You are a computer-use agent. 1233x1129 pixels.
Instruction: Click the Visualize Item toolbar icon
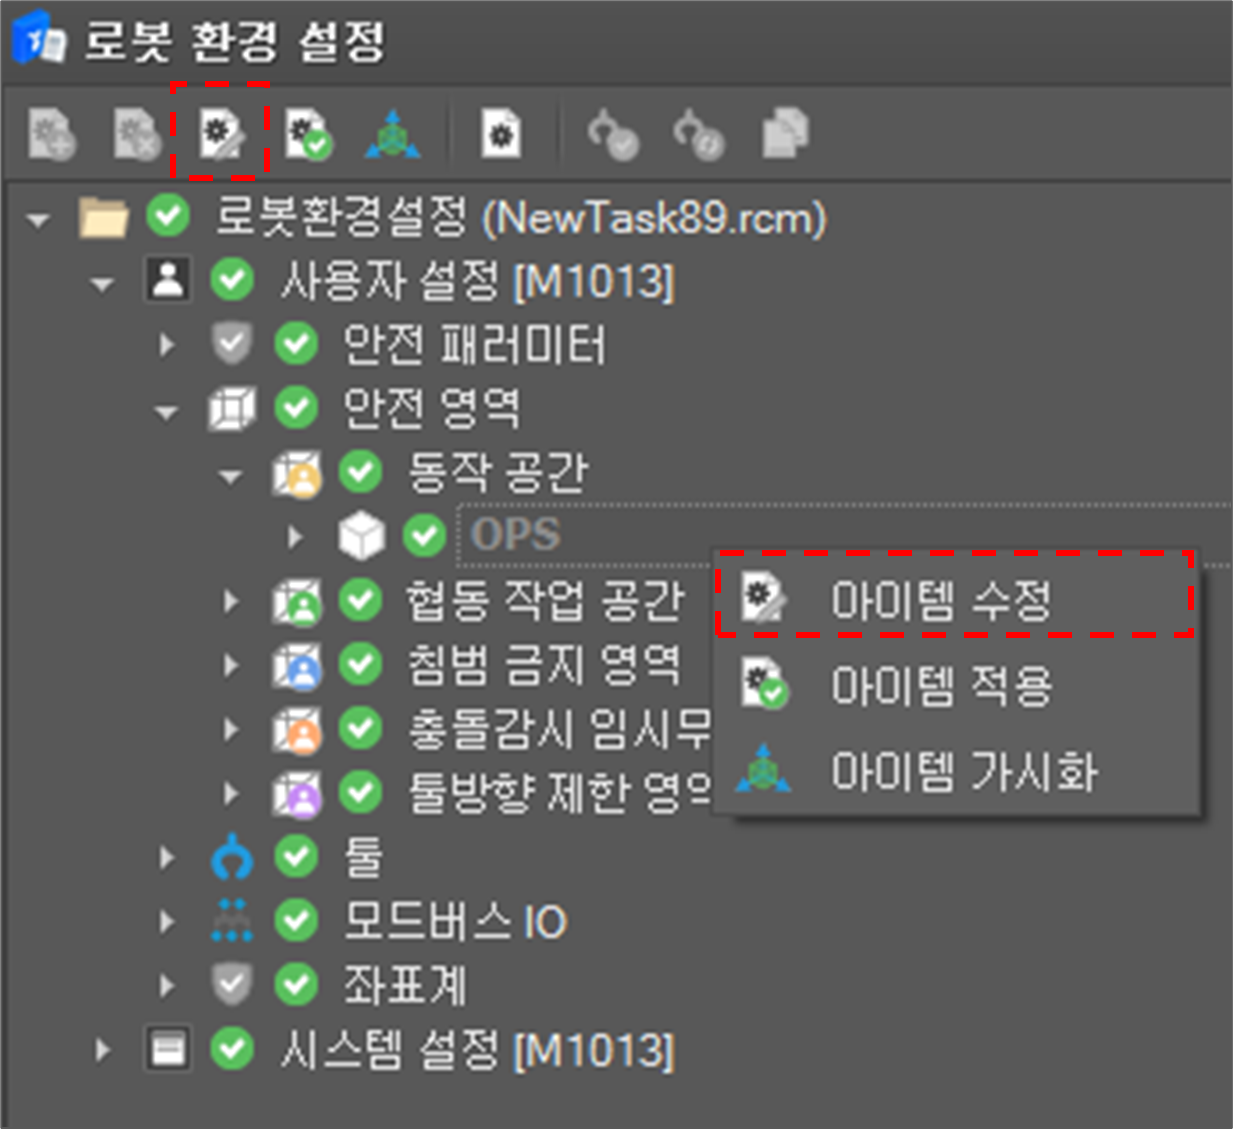click(x=393, y=134)
